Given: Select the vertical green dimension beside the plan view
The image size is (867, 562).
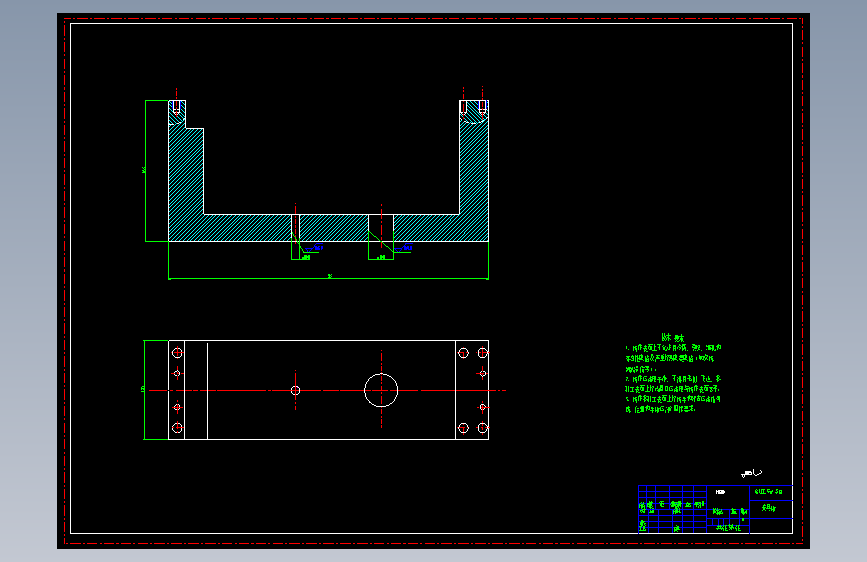Looking at the screenshot, I should click(x=144, y=390).
